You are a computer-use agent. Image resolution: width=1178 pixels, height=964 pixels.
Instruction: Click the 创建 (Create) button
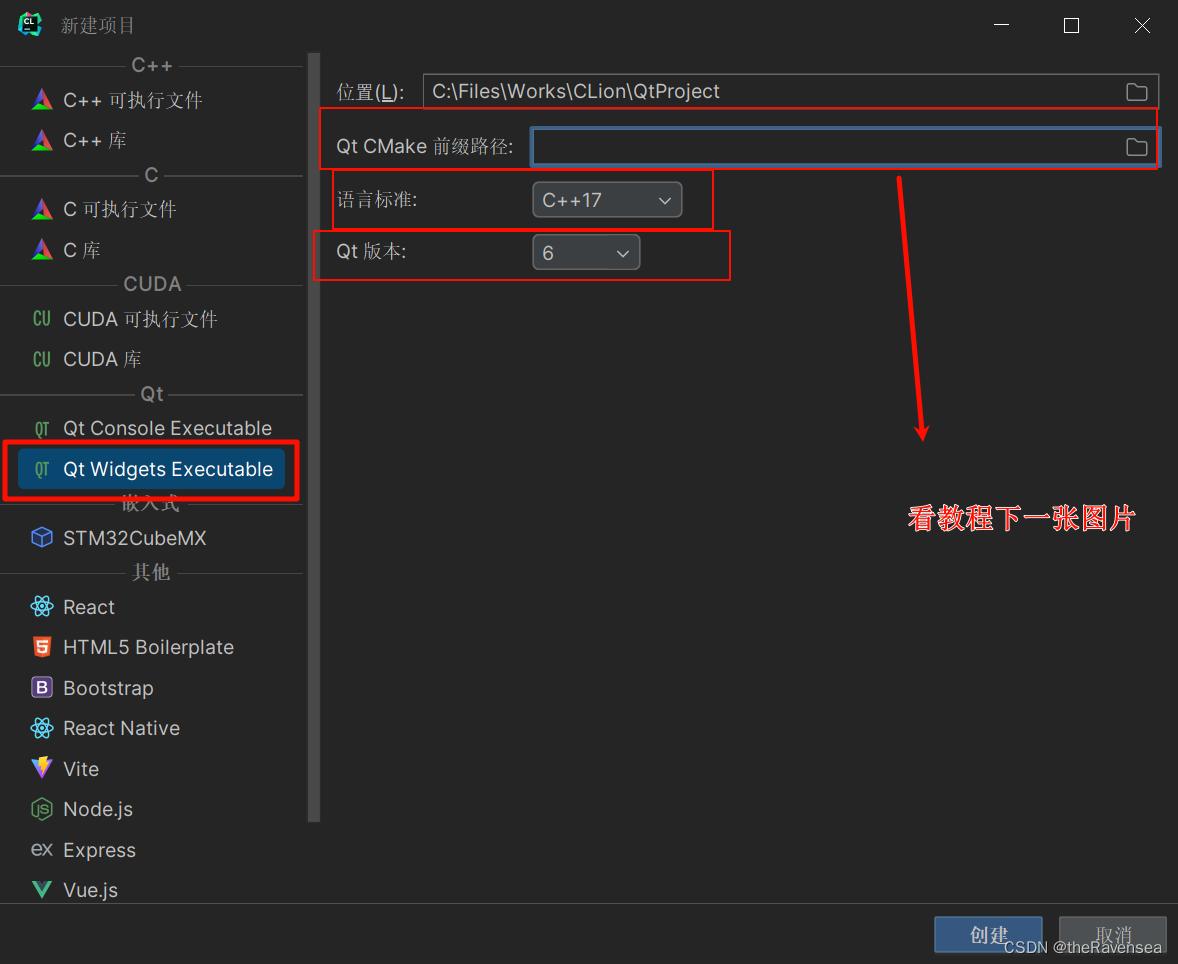point(988,935)
